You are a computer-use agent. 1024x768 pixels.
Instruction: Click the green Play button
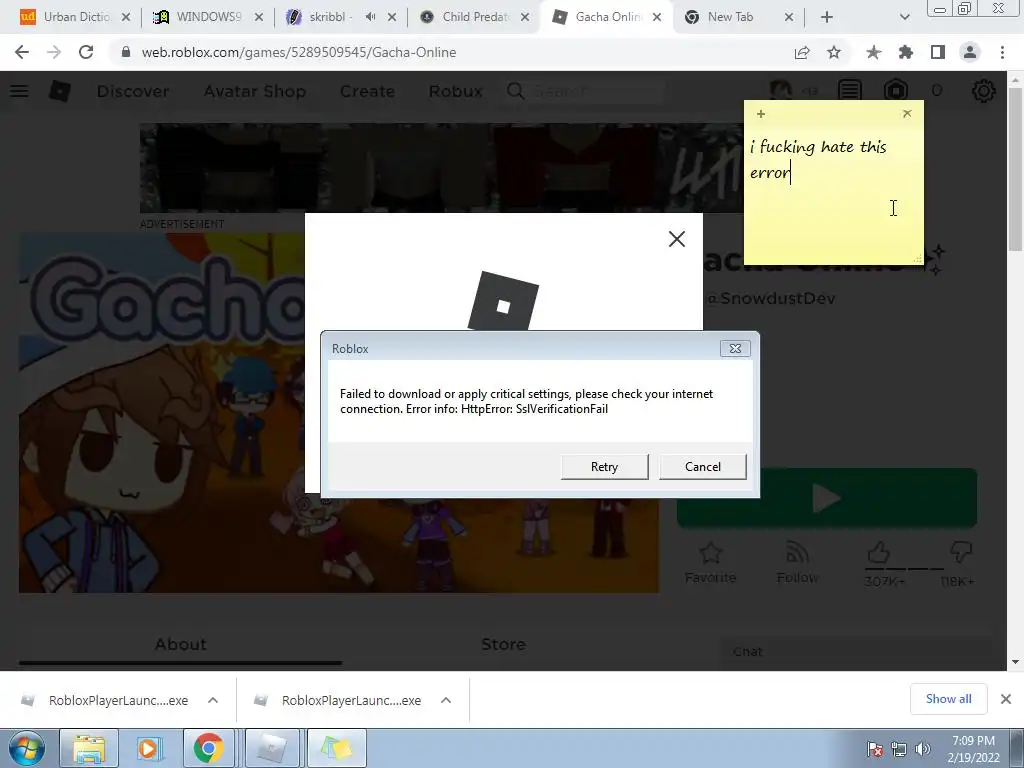click(827, 498)
